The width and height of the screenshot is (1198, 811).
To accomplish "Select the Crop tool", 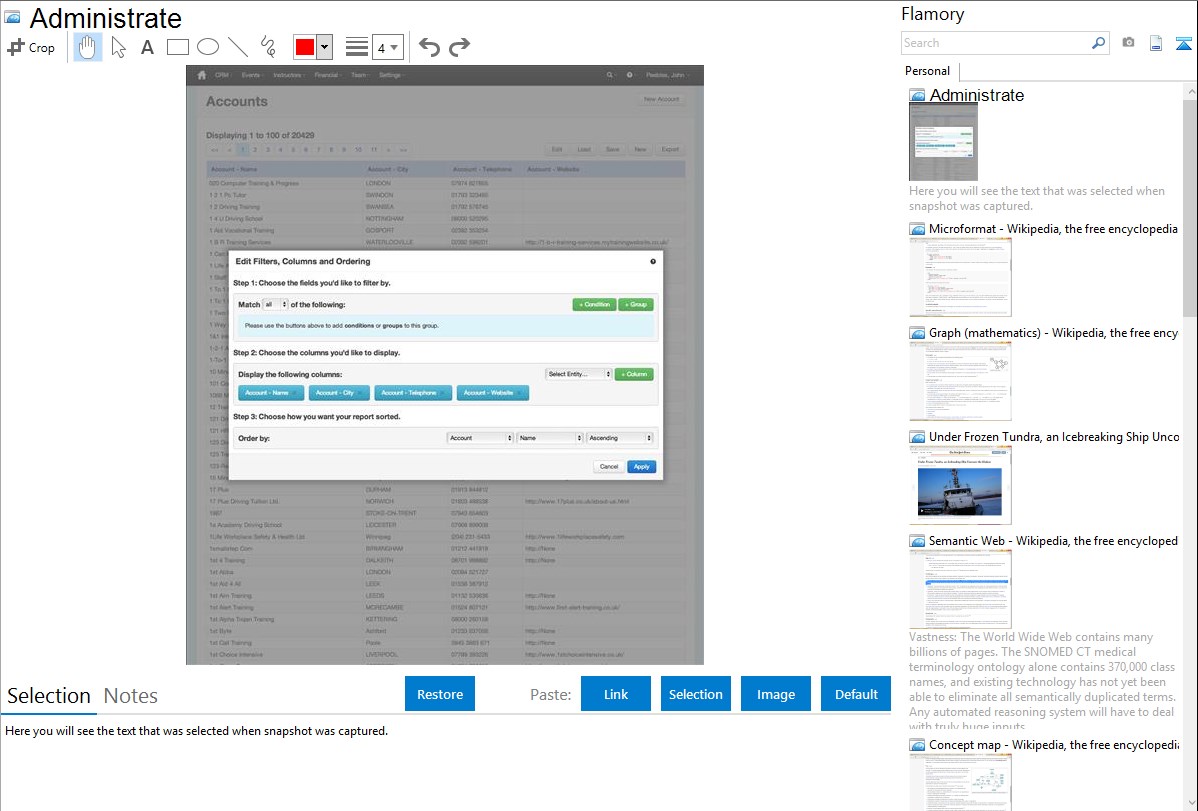I will (31, 47).
